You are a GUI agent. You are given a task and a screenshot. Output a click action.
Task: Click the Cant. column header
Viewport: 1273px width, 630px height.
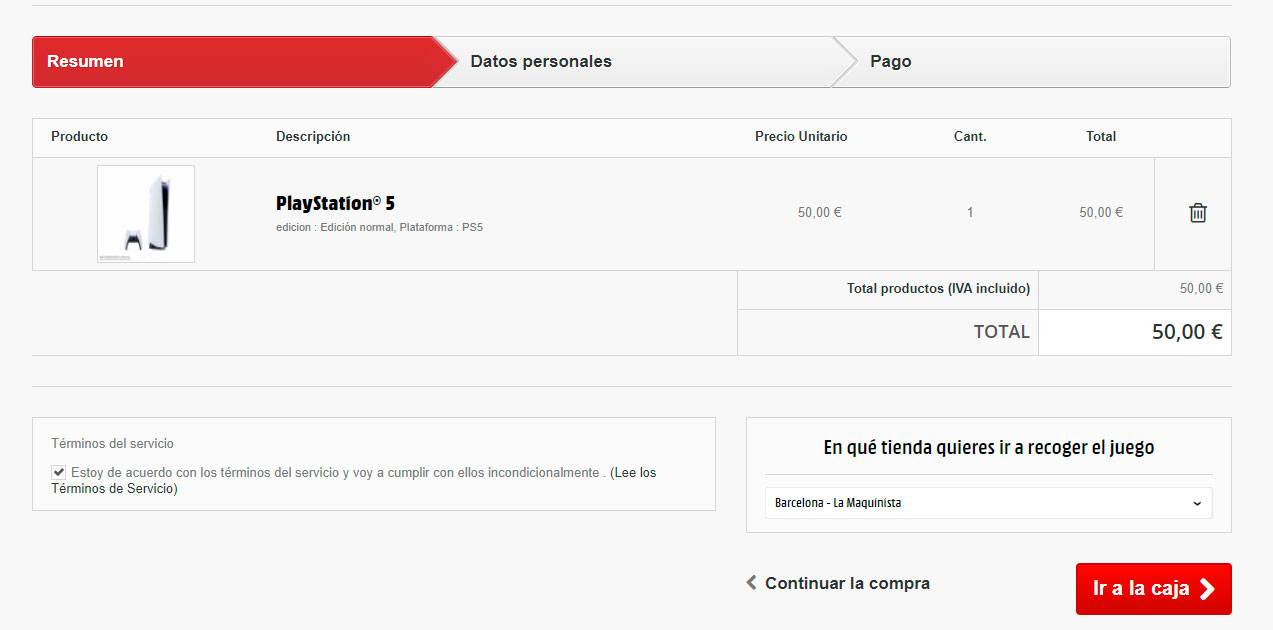point(970,137)
